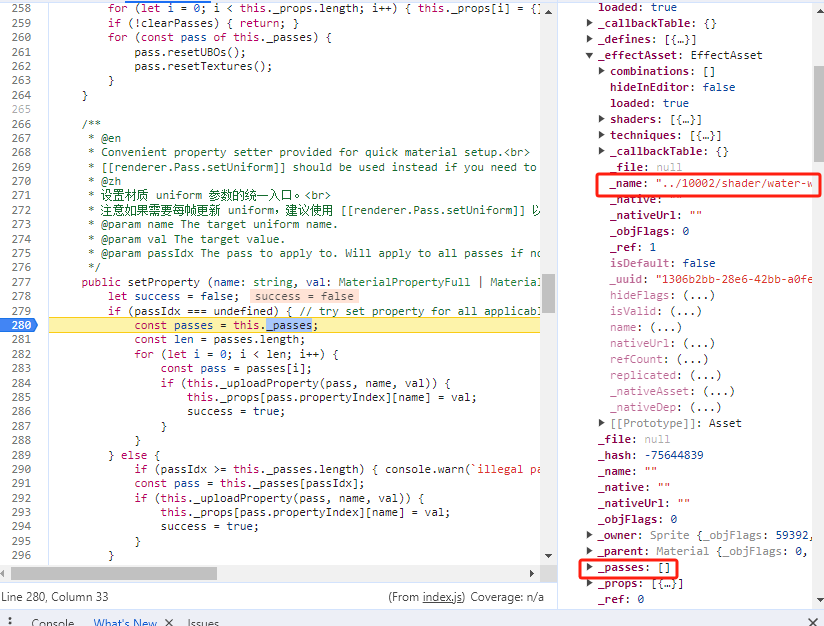This screenshot has height=626, width=824.
Task: Invoke the isValid getter (...)
Action: pyautogui.click(x=686, y=311)
